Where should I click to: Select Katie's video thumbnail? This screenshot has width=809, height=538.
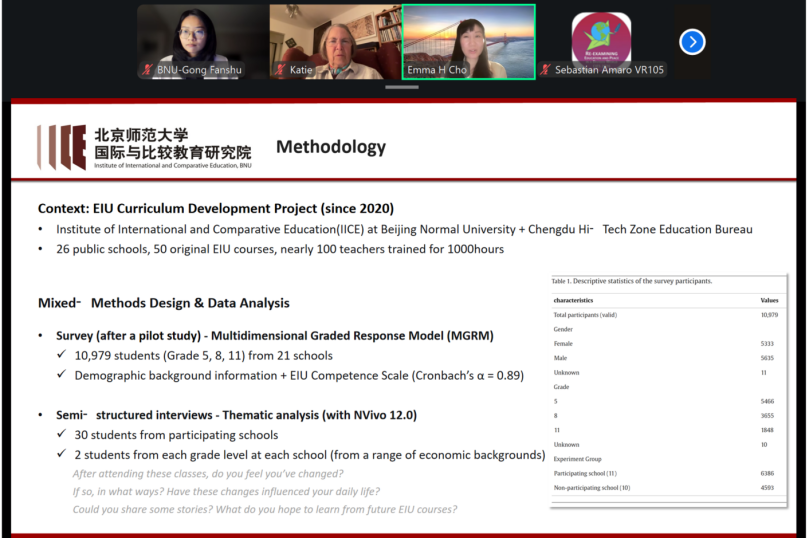pos(334,41)
